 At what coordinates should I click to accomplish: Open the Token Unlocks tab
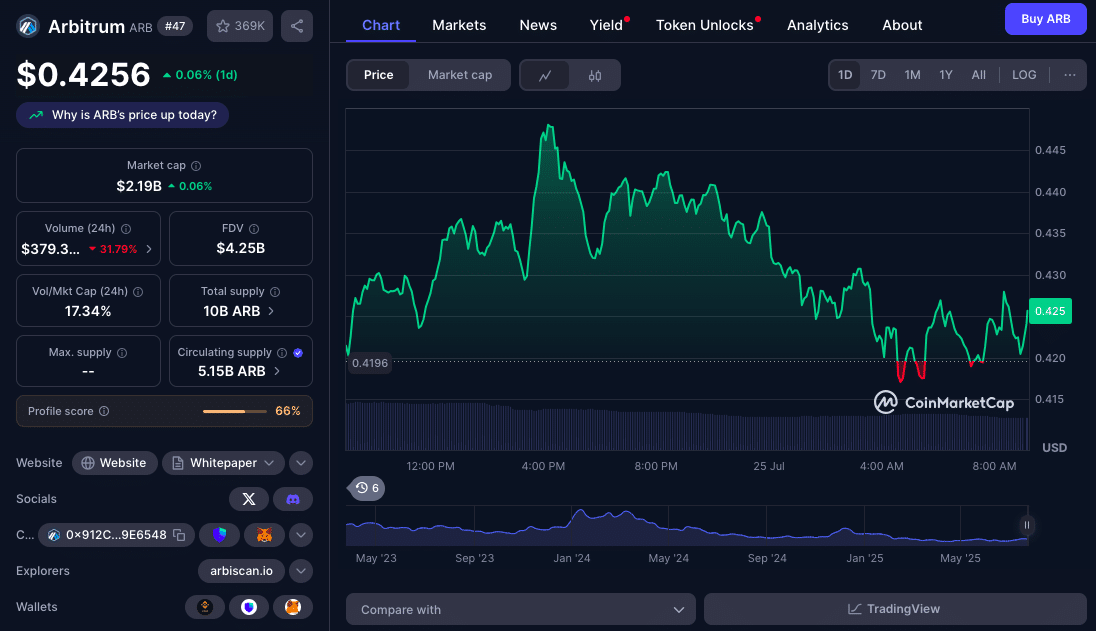pos(705,25)
